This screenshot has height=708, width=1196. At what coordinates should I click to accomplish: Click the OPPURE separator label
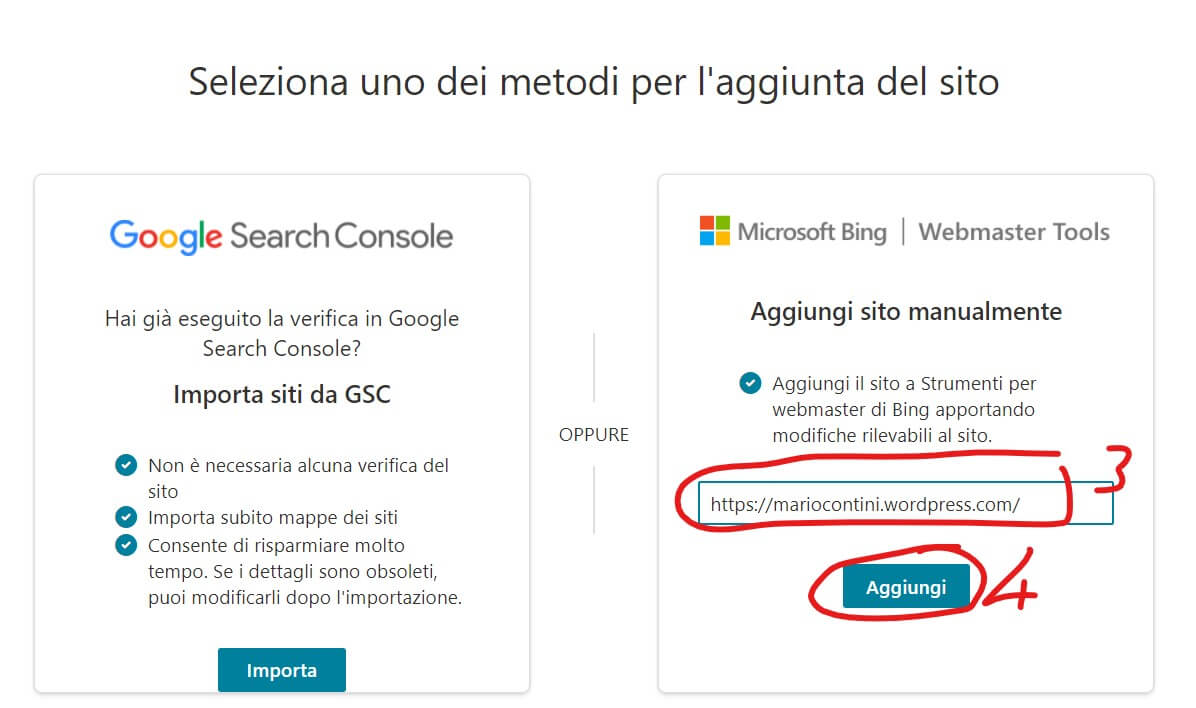(x=594, y=435)
